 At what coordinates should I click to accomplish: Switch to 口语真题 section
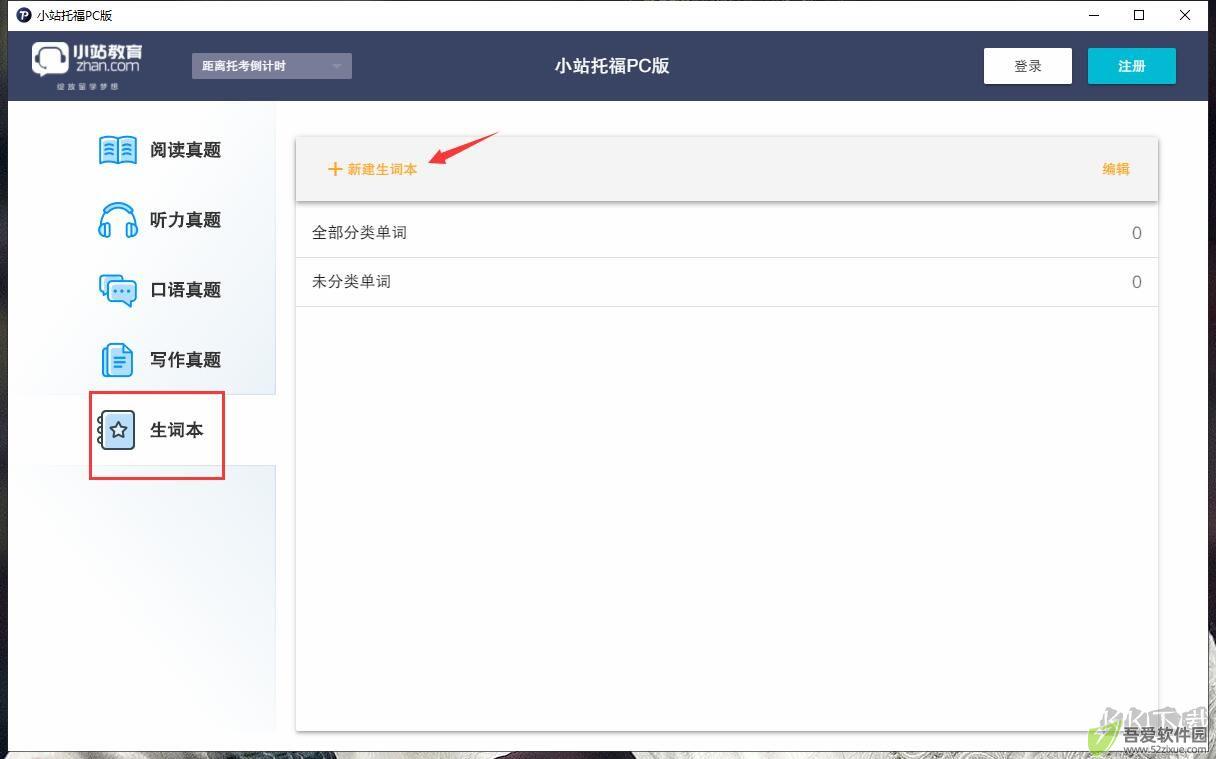coord(185,290)
